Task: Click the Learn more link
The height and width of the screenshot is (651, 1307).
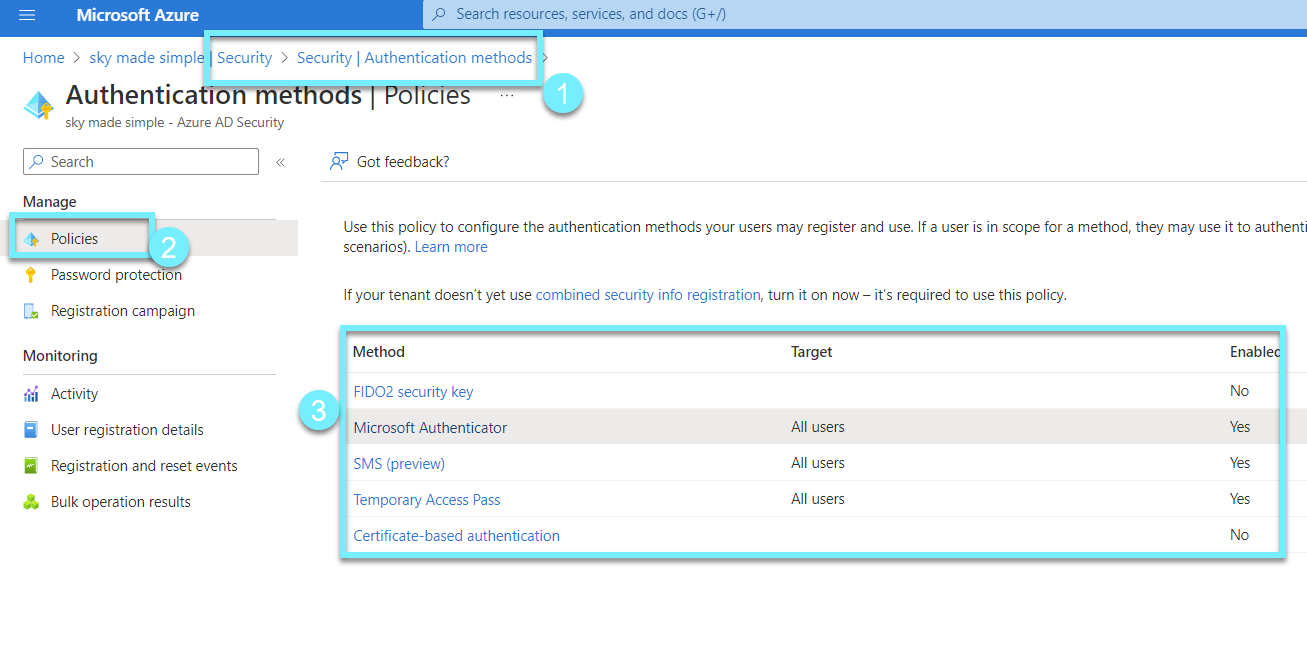Action: coord(451,247)
